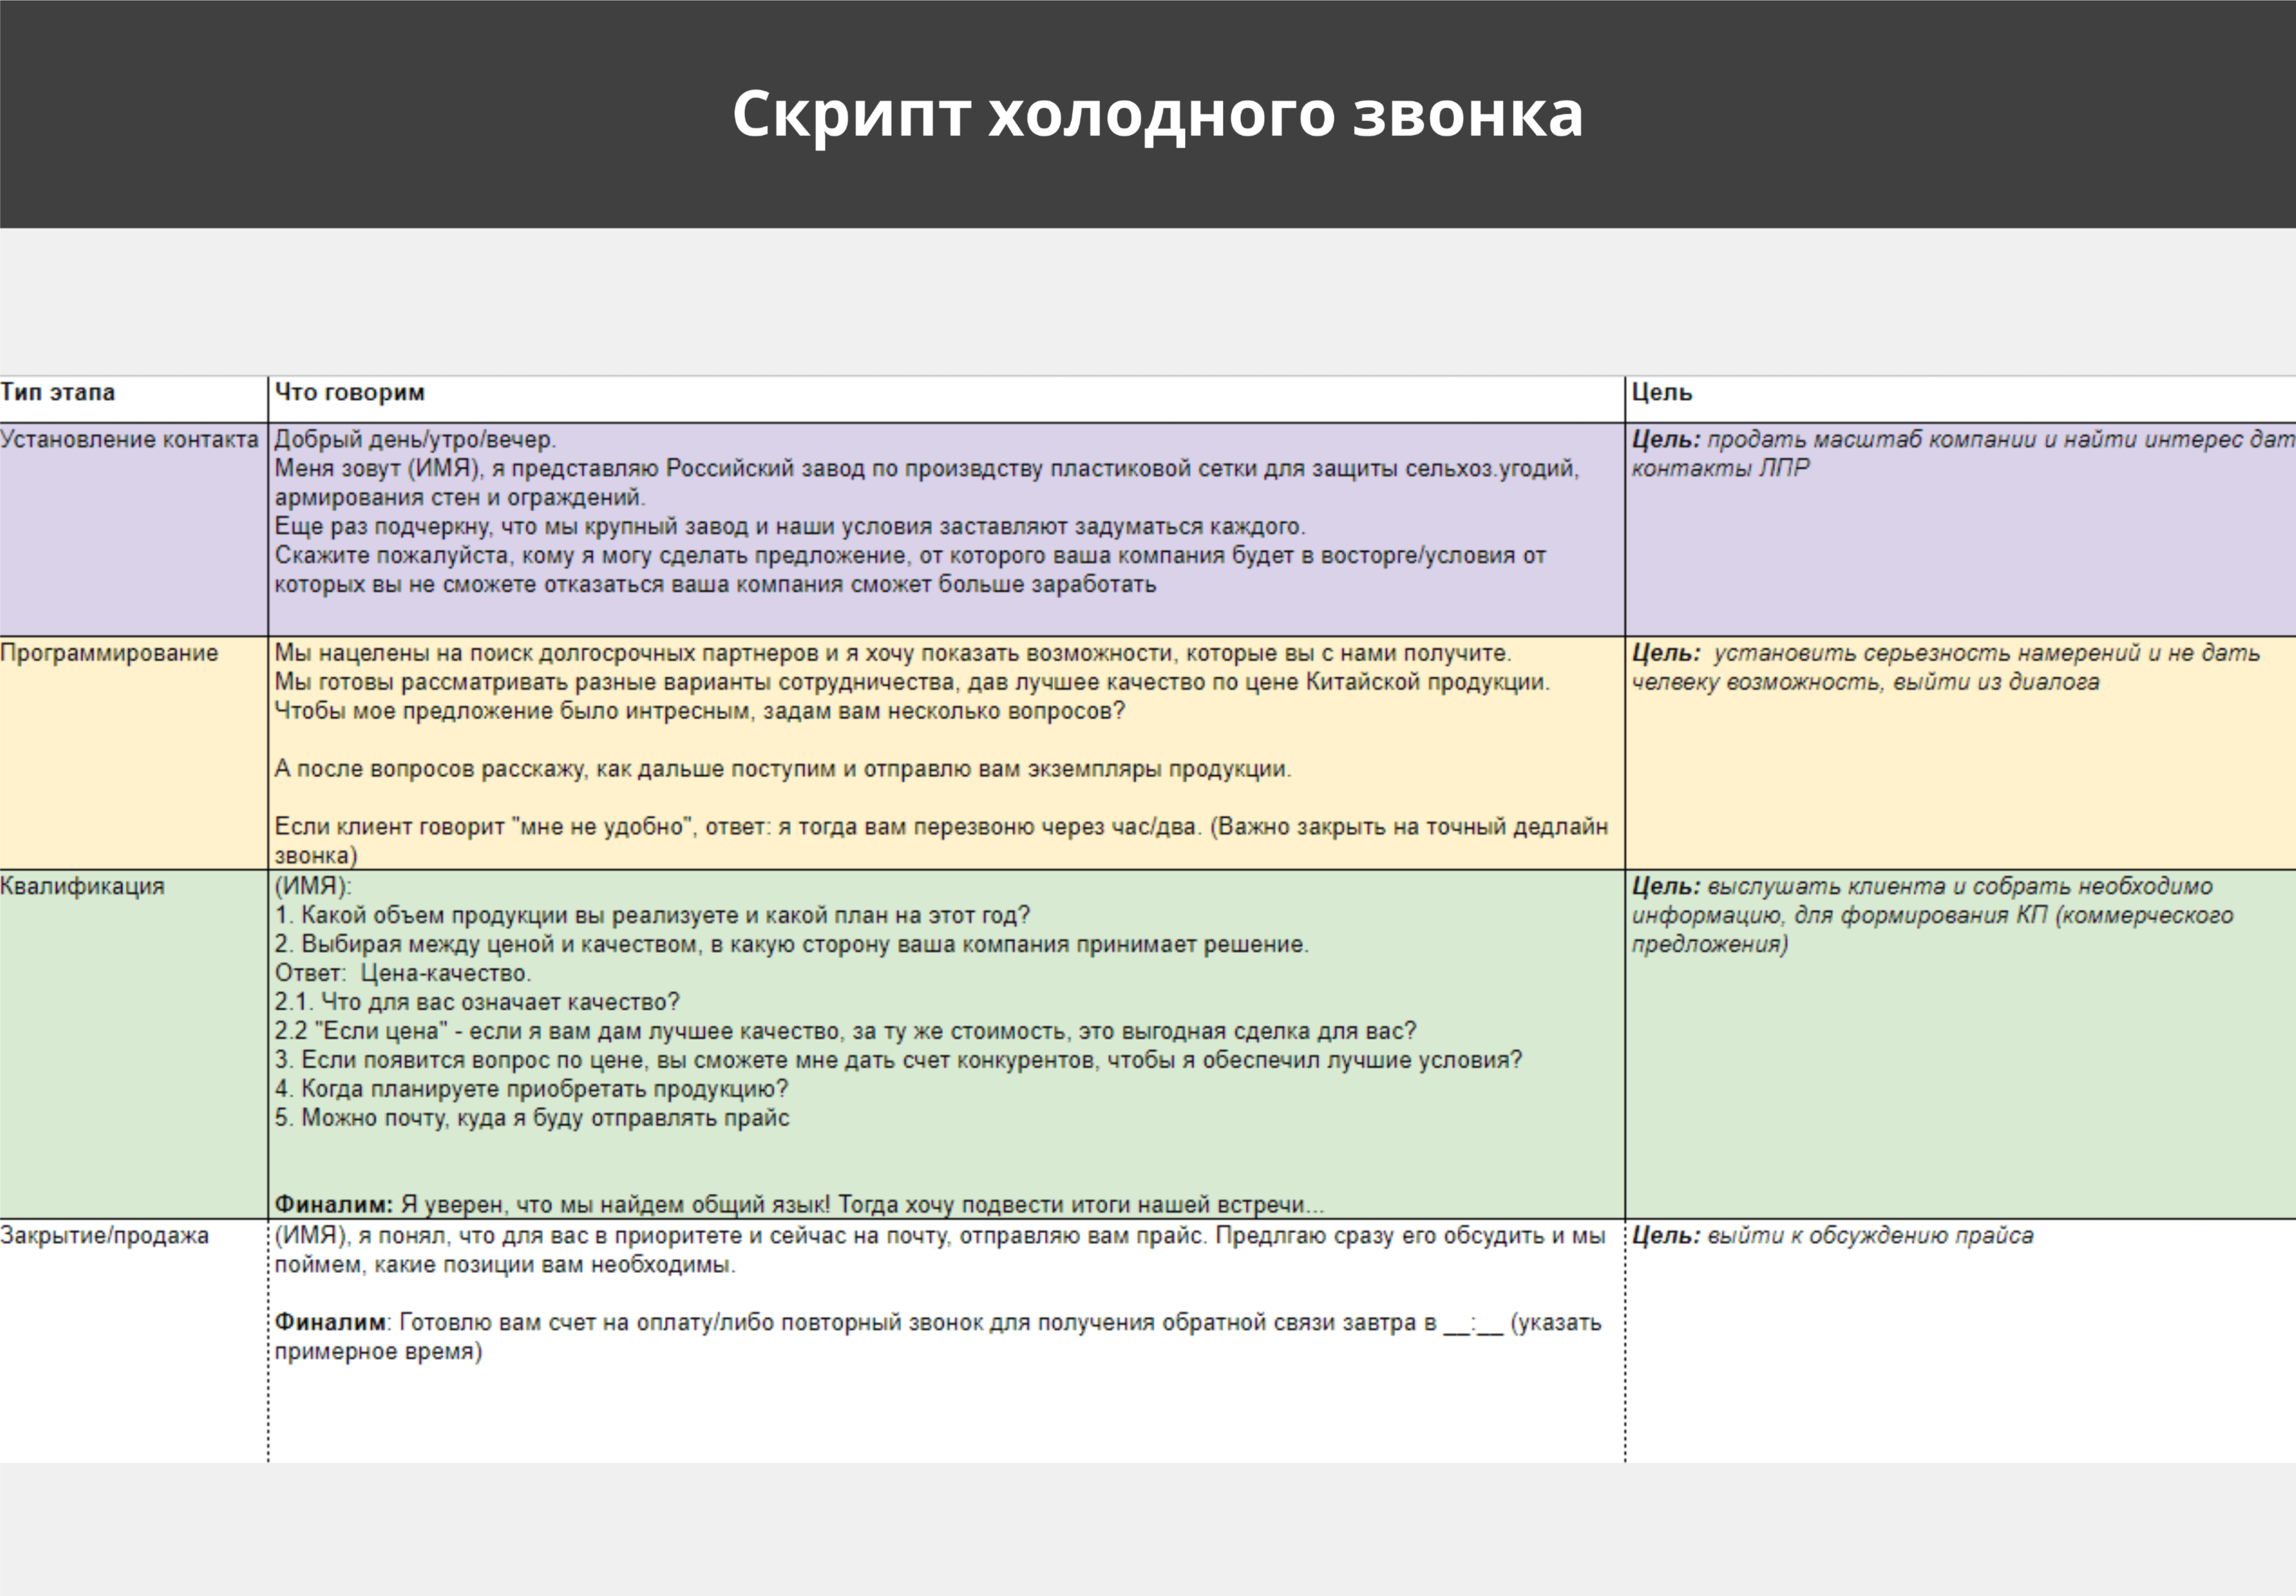Click goal text 'выйти к обсуждению прайса'
2296x1596 pixels.
(x=1870, y=1236)
